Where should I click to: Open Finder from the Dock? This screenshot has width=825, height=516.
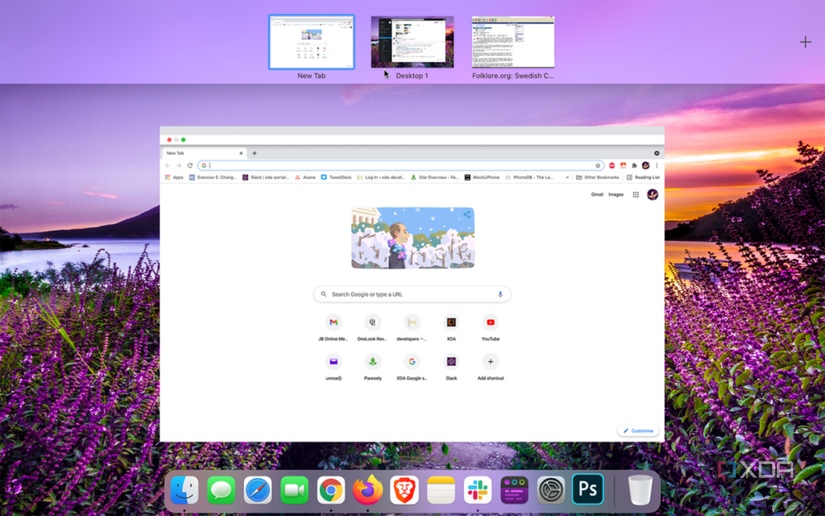(184, 490)
